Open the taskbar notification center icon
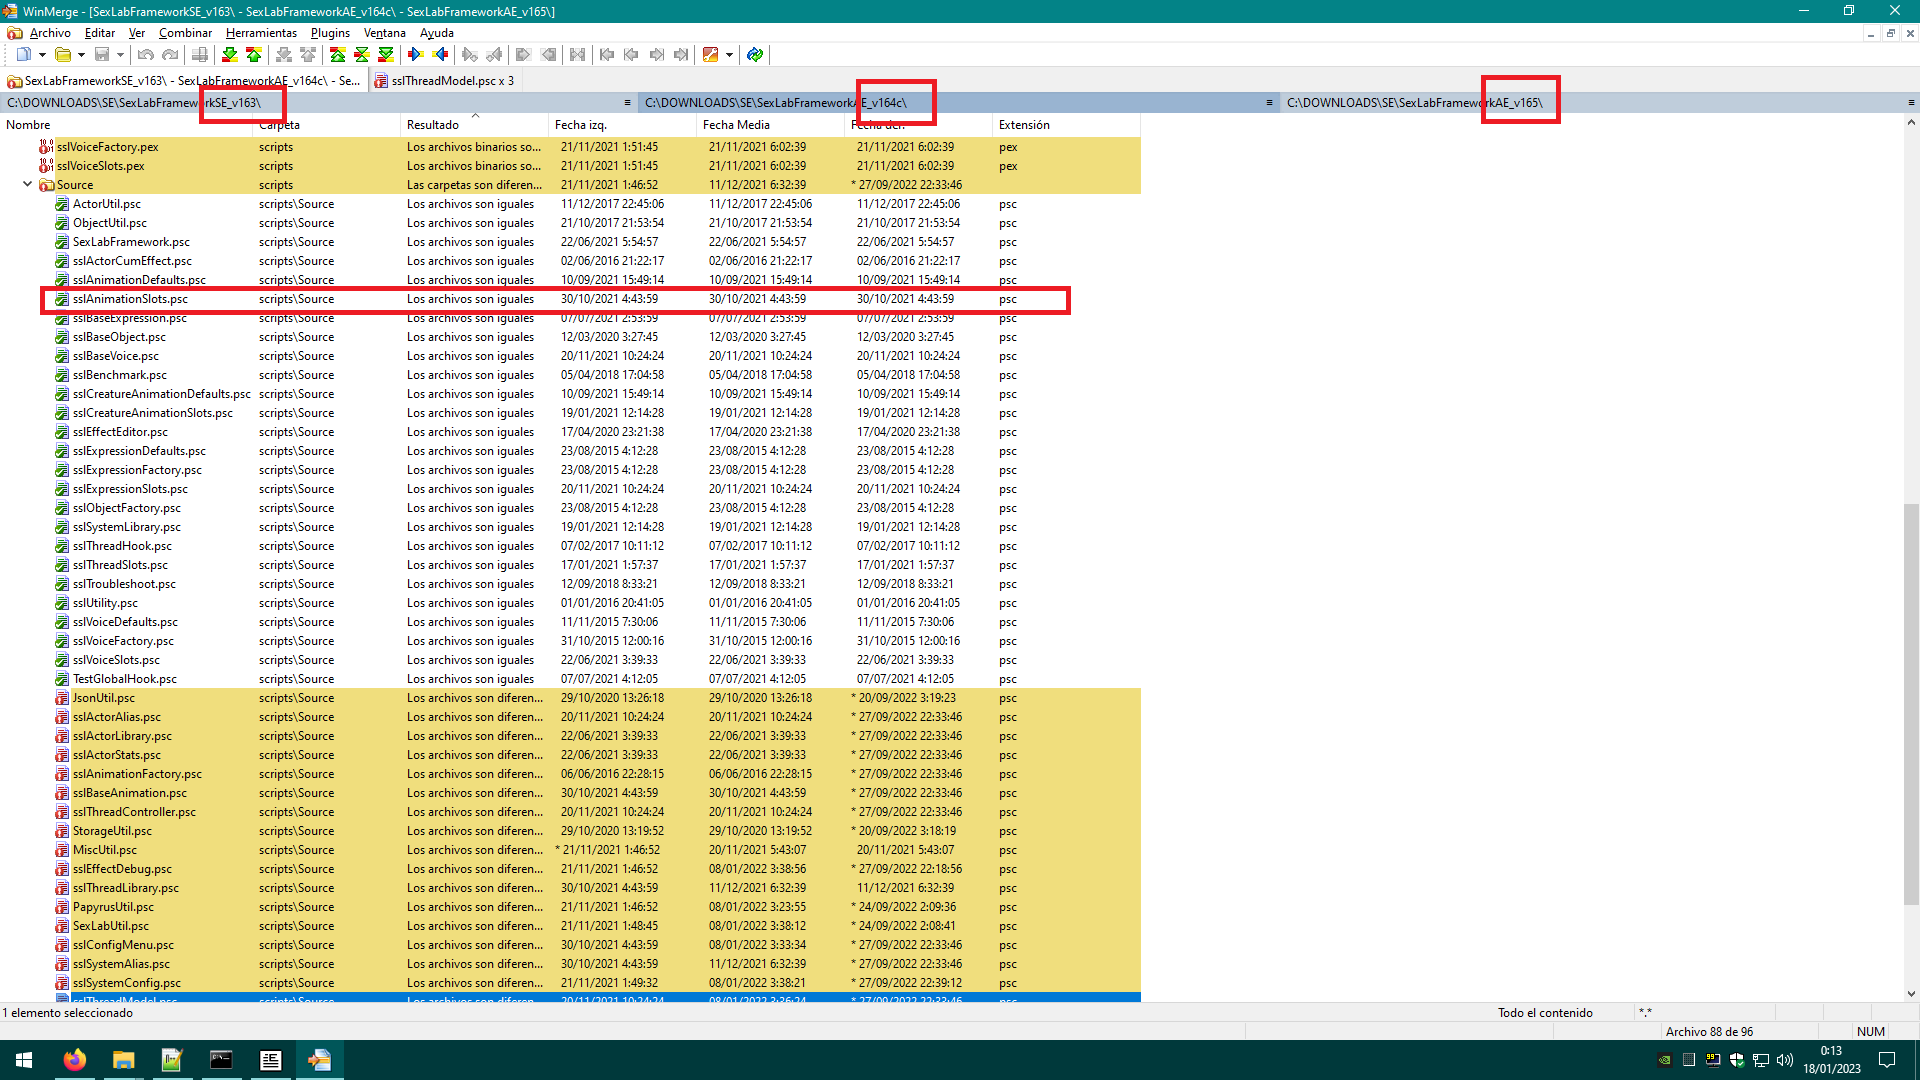The image size is (1920, 1080). (x=1887, y=1060)
